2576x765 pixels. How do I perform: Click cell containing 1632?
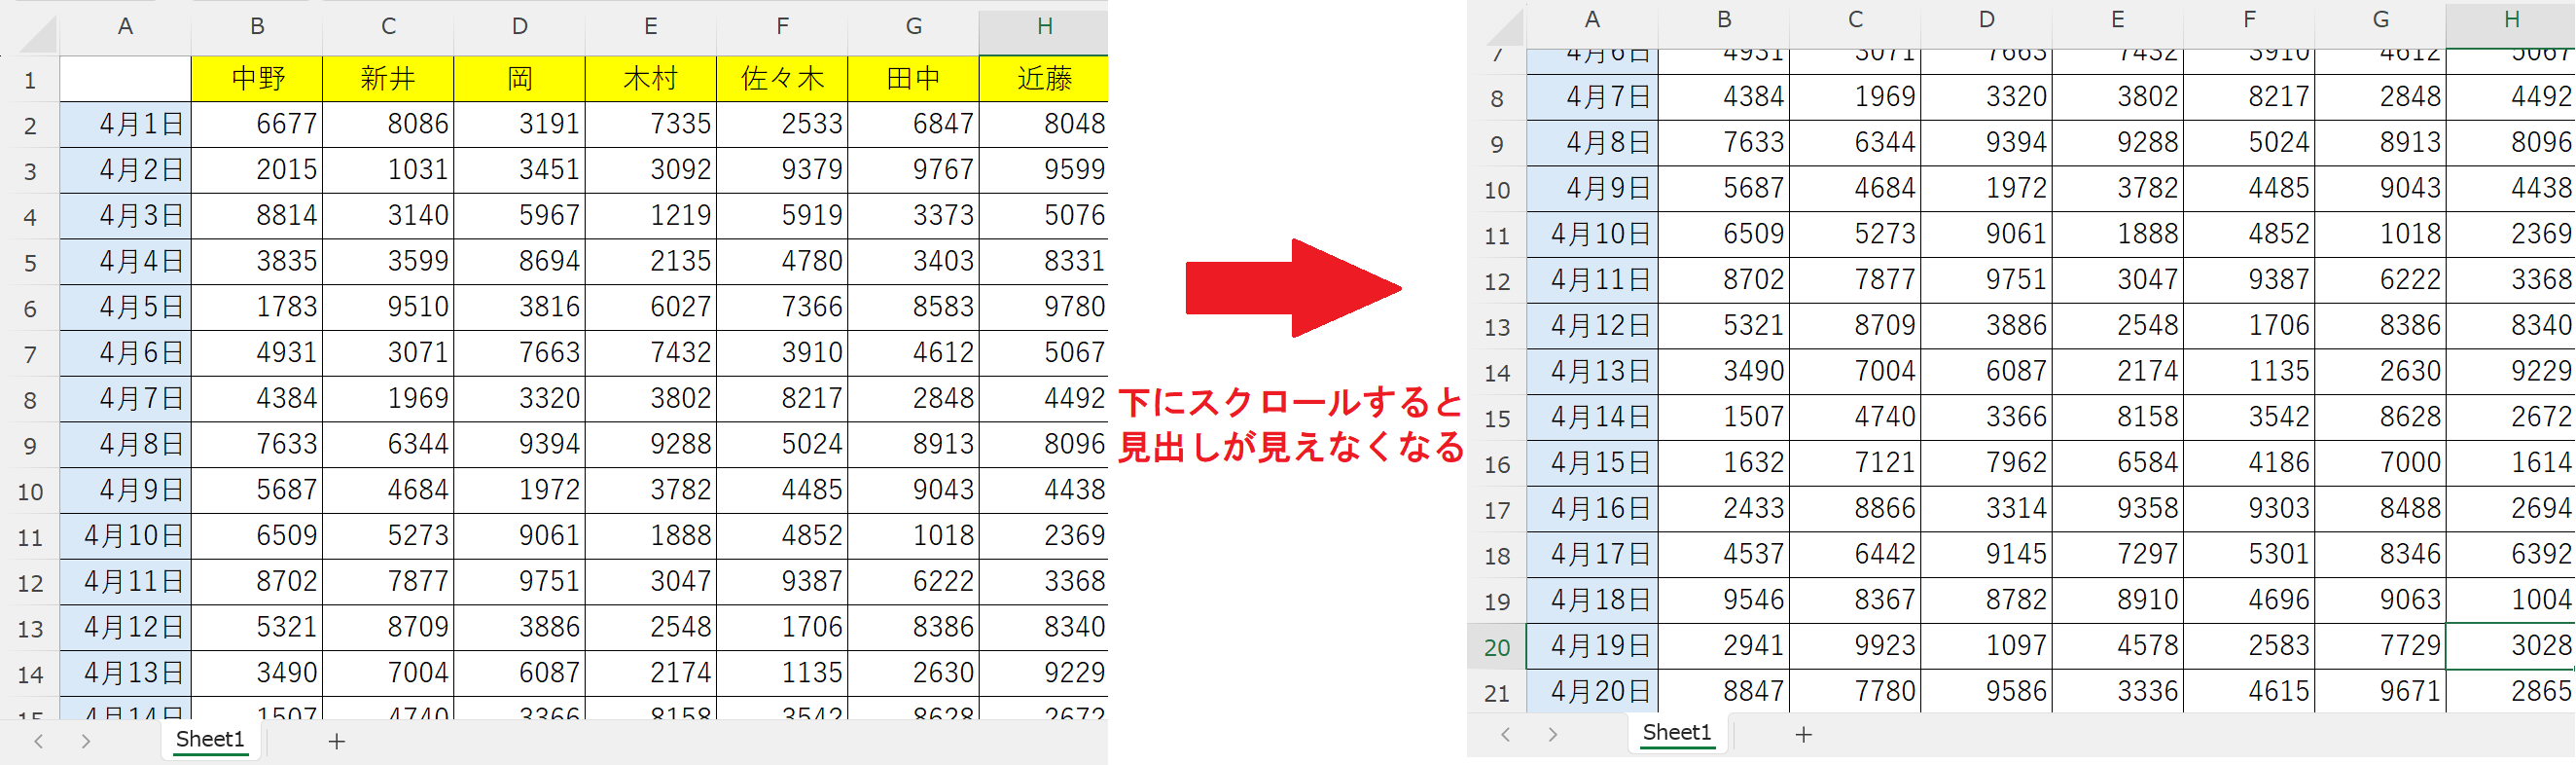1724,464
